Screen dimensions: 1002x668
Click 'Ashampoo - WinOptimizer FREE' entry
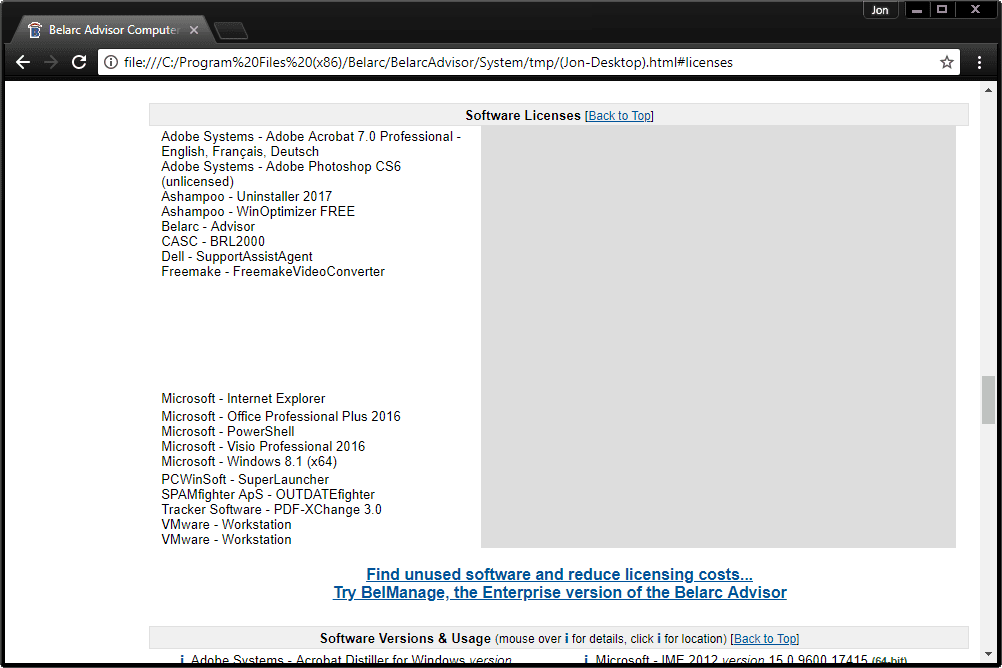pos(258,212)
